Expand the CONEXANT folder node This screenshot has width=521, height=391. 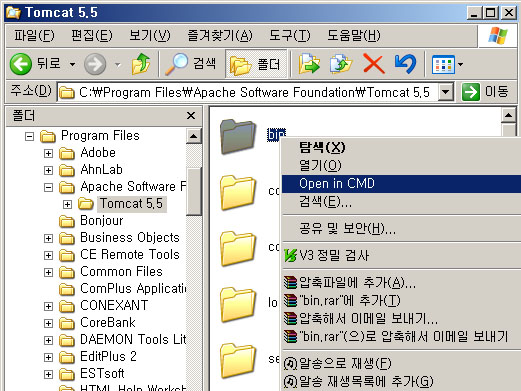coord(48,306)
